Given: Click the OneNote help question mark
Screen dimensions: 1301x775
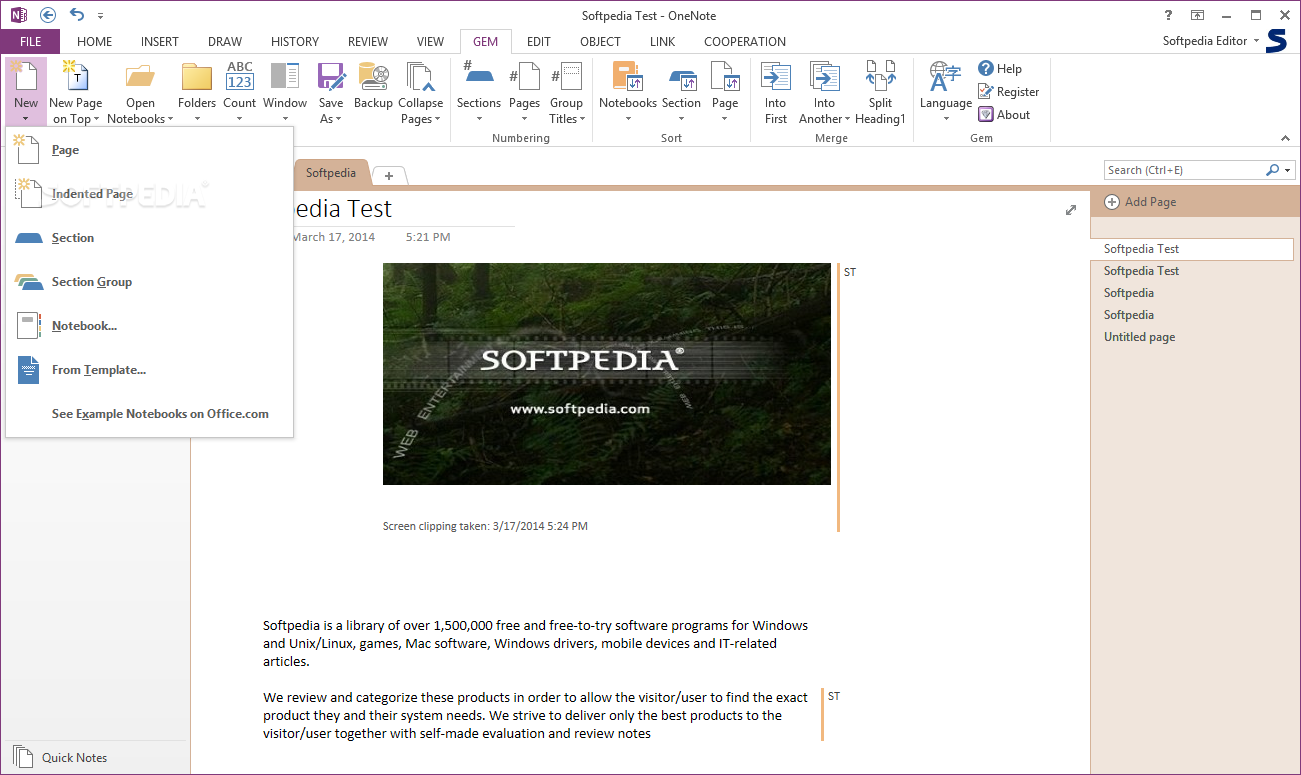Looking at the screenshot, I should (1168, 15).
